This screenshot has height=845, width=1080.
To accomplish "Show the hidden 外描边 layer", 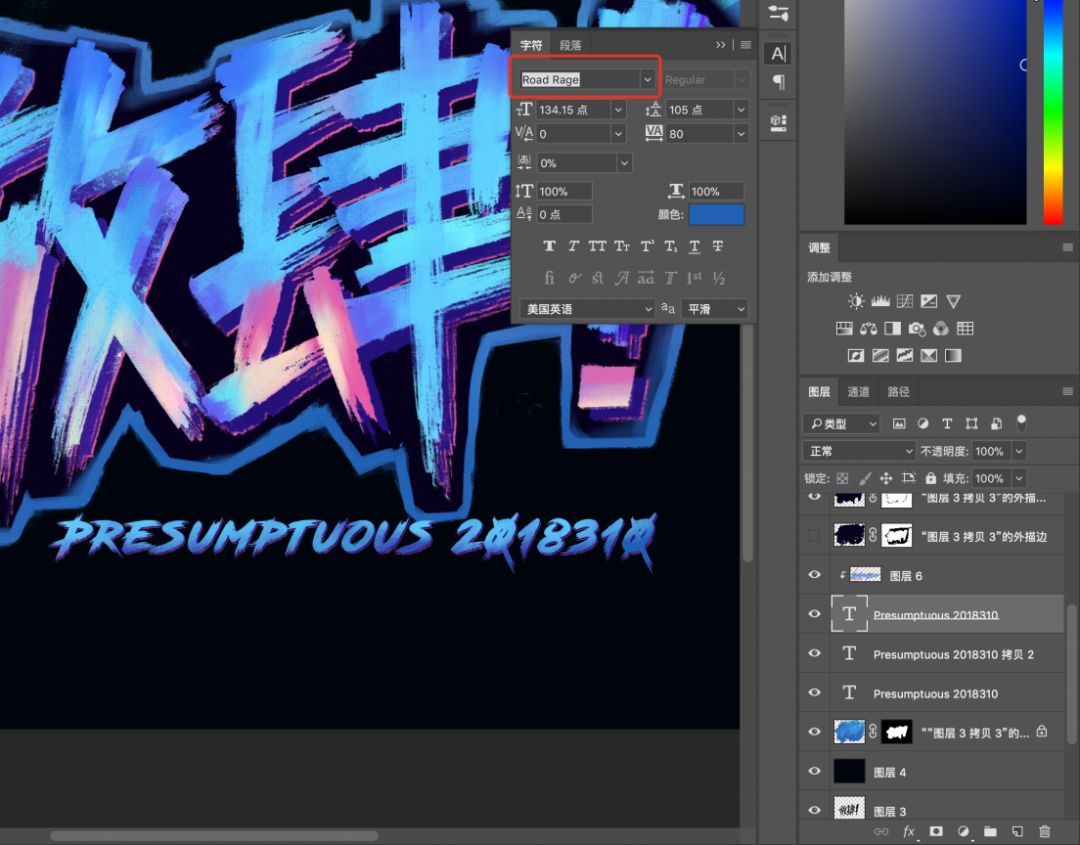I will (x=814, y=535).
